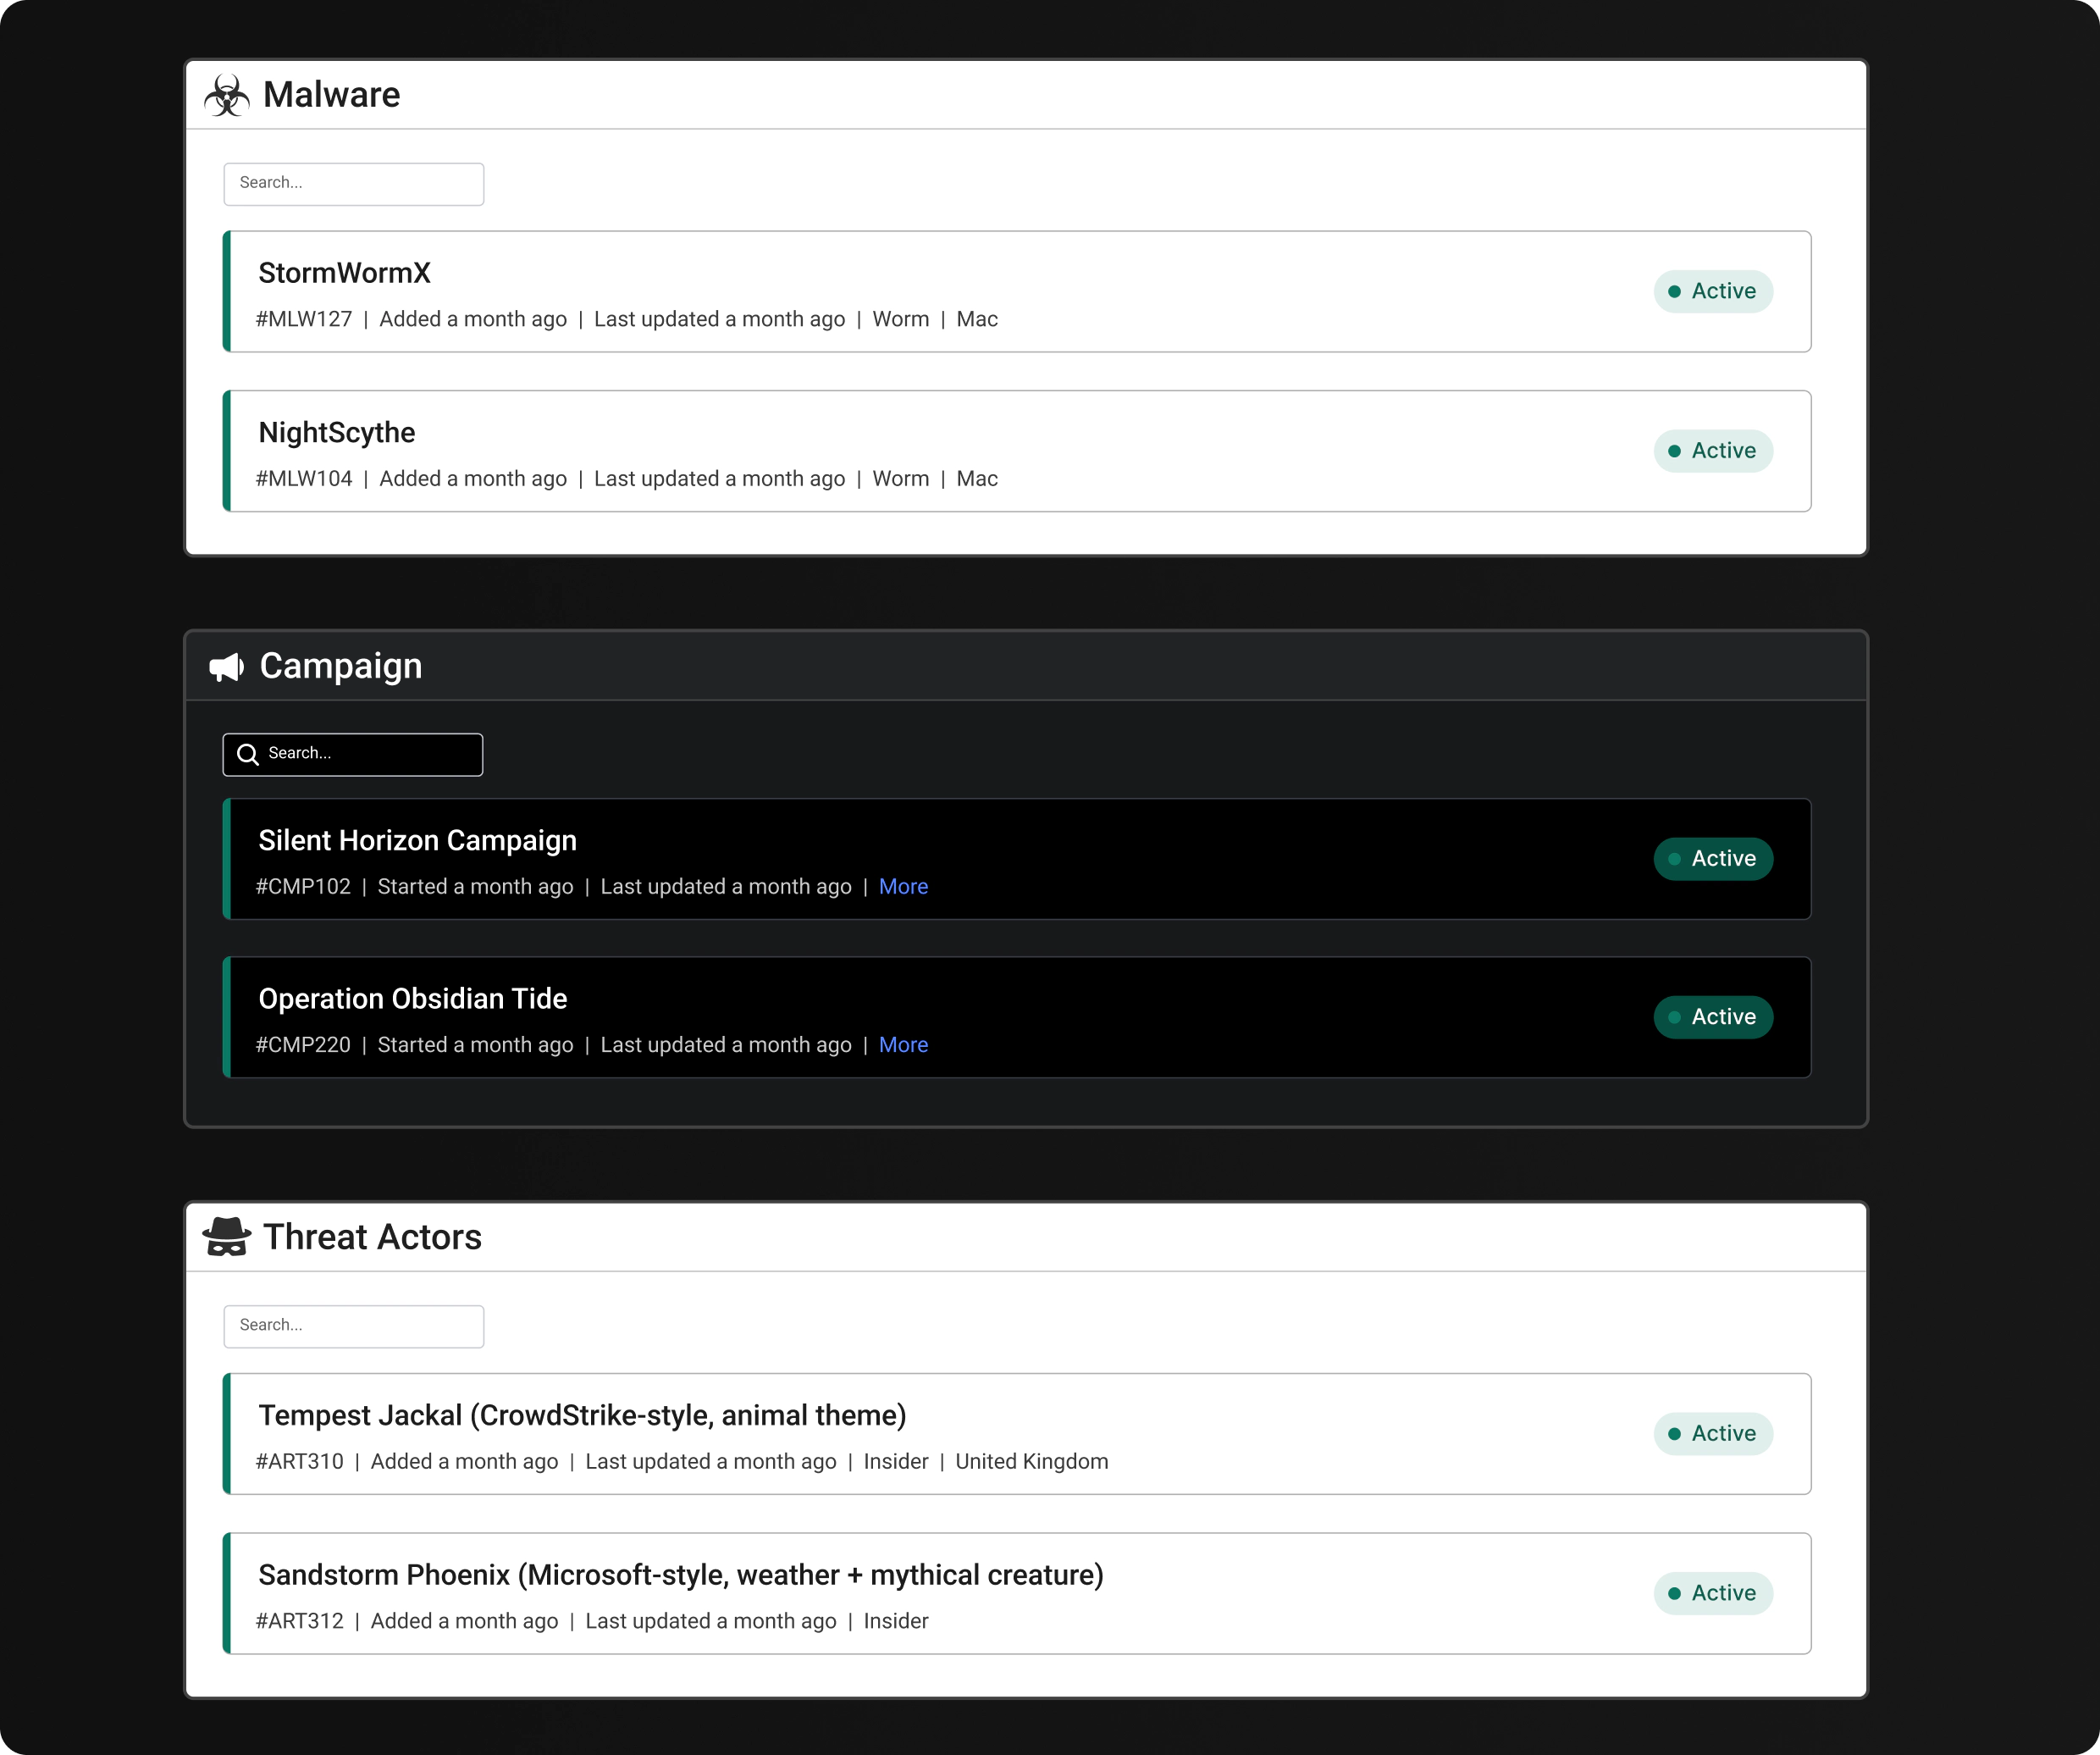Viewport: 2100px width, 1755px height.
Task: Click the Campaign search magnifier icon
Action: (248, 754)
